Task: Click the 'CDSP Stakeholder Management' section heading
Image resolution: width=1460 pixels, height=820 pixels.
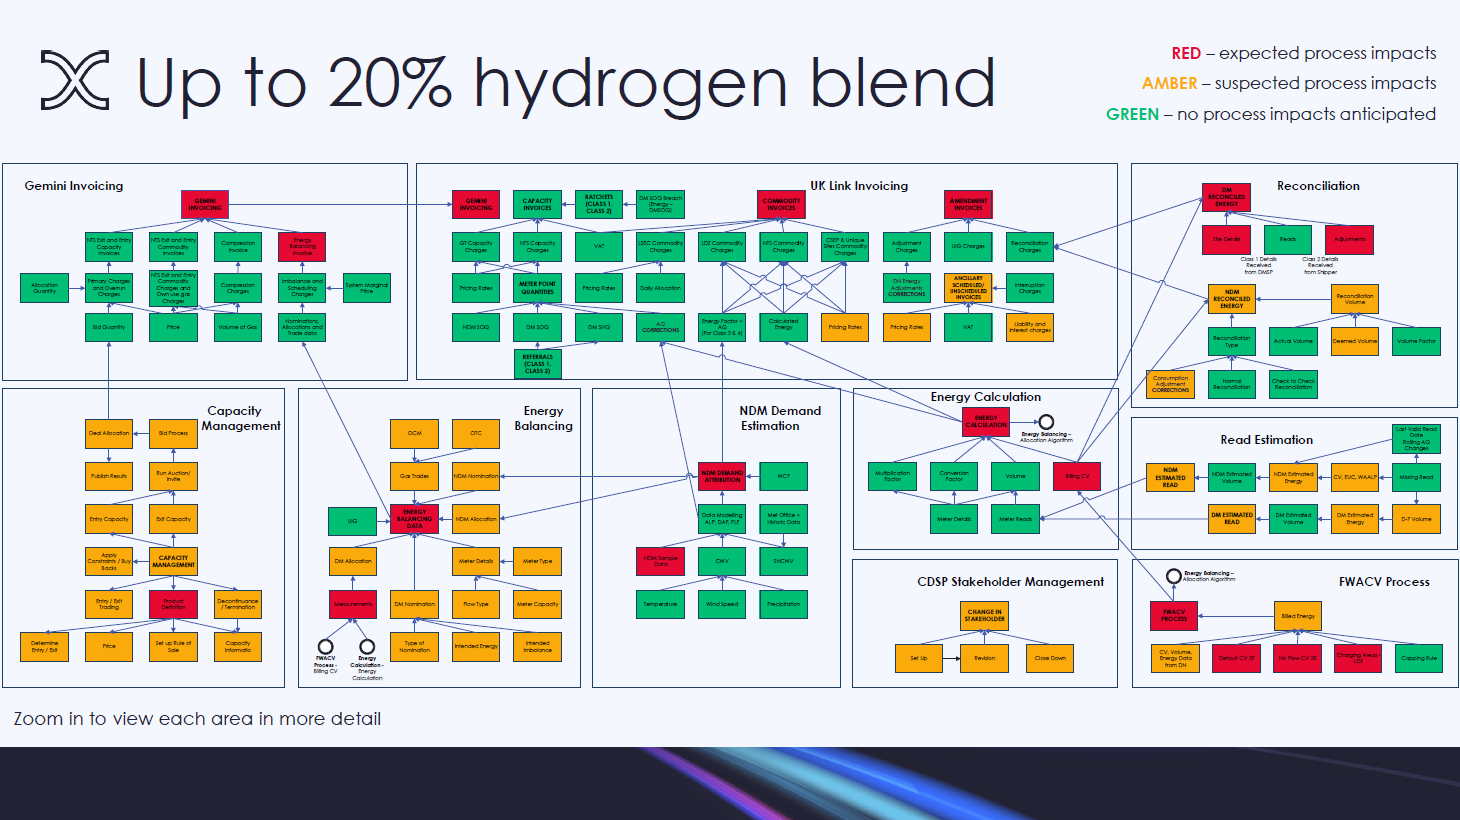Action: coord(1010,582)
